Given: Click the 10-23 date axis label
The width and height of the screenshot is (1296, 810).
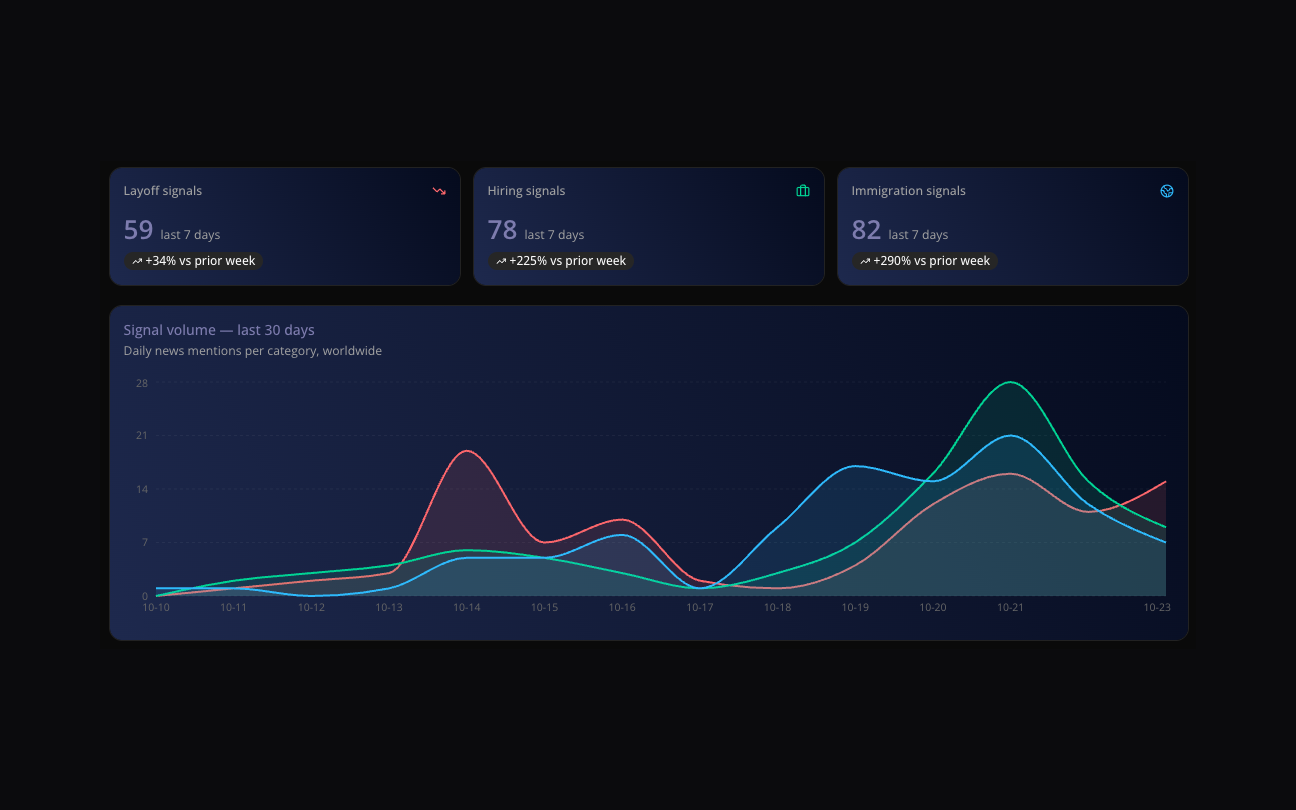Looking at the screenshot, I should tap(1157, 607).
